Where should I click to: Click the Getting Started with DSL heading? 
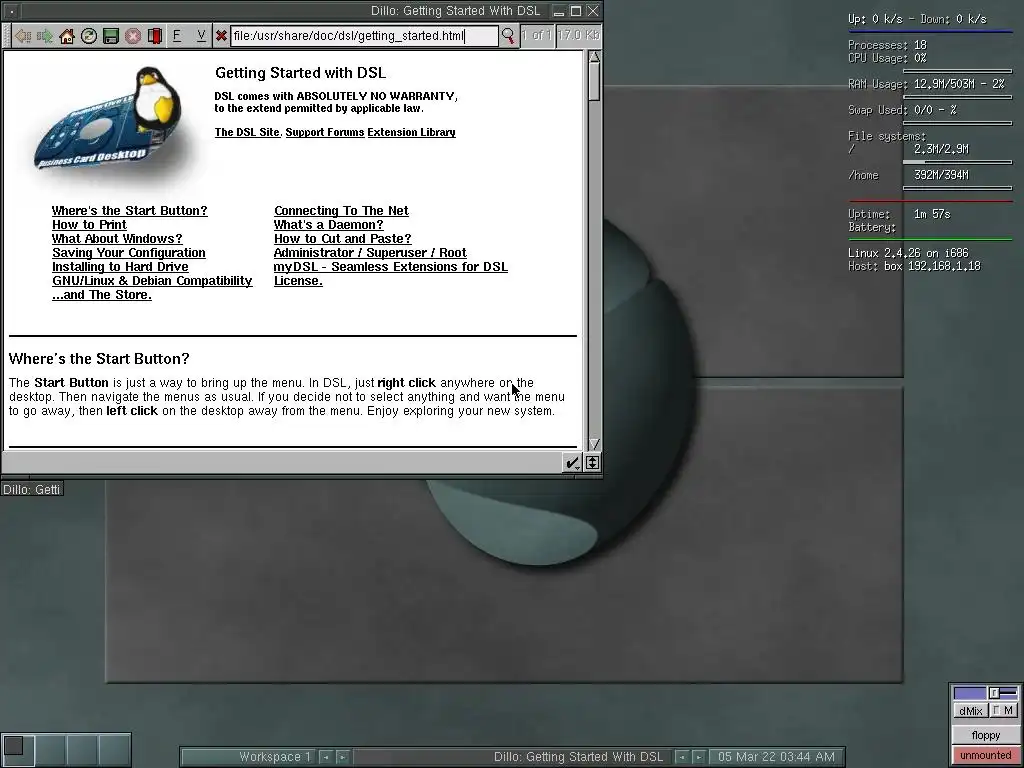[x=300, y=72]
